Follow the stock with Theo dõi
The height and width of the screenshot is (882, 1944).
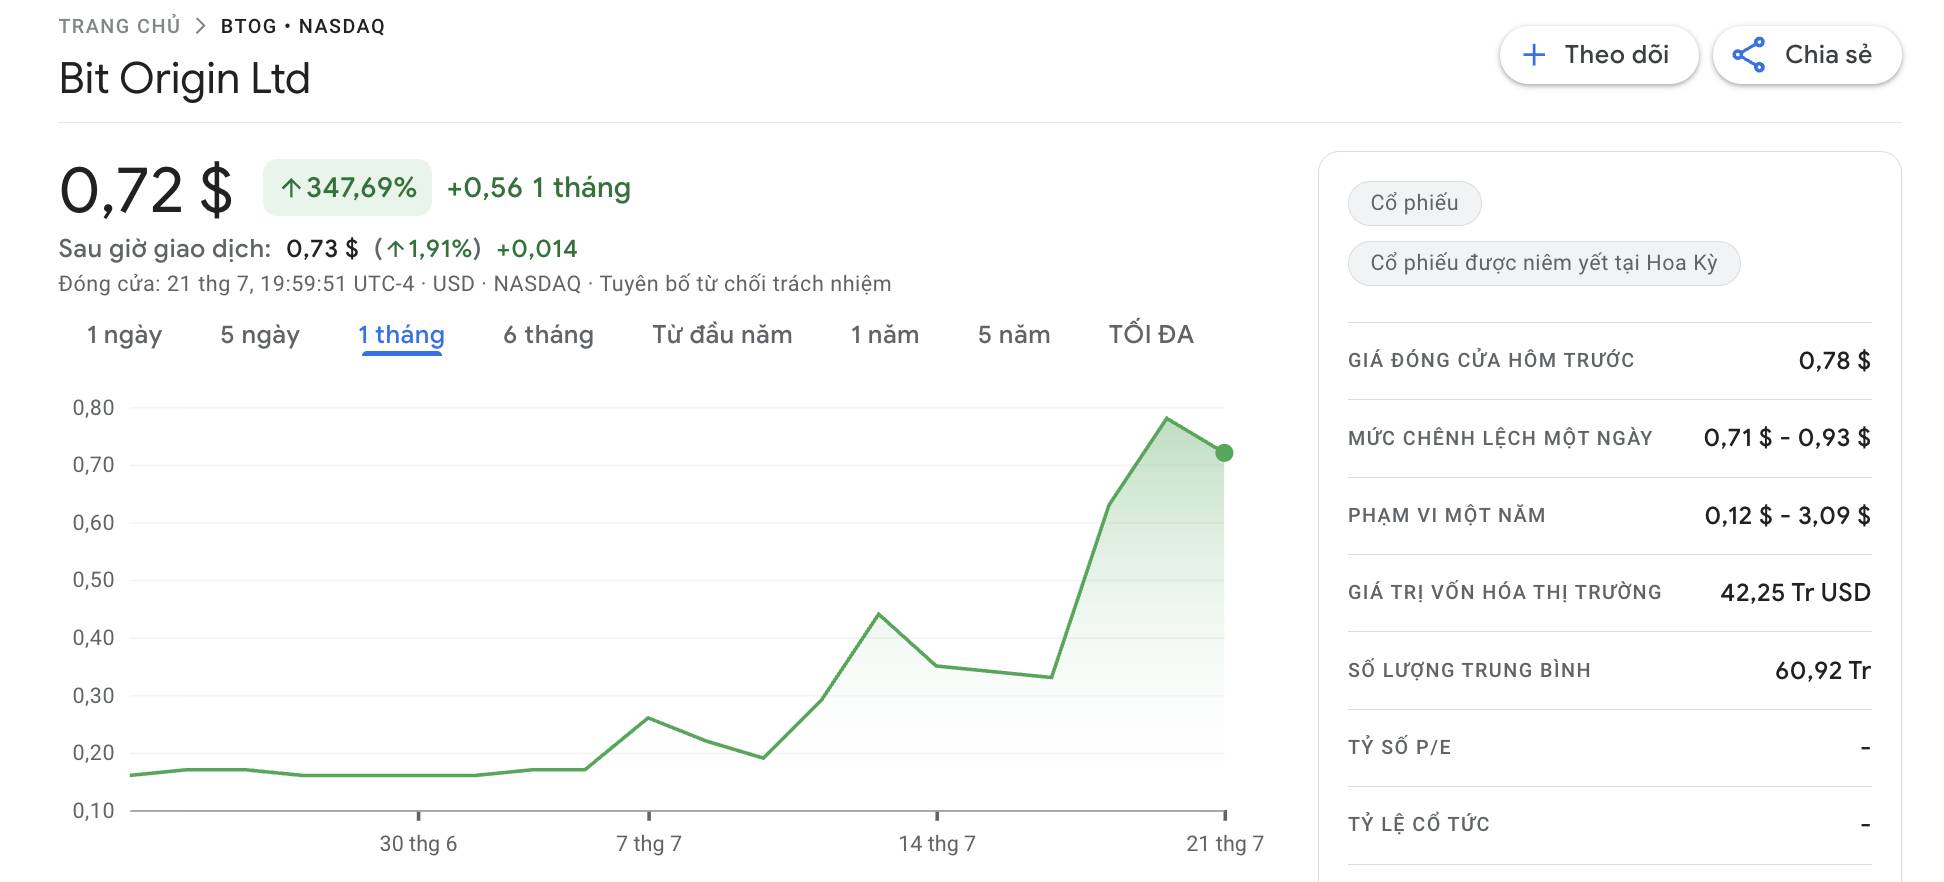1599,55
